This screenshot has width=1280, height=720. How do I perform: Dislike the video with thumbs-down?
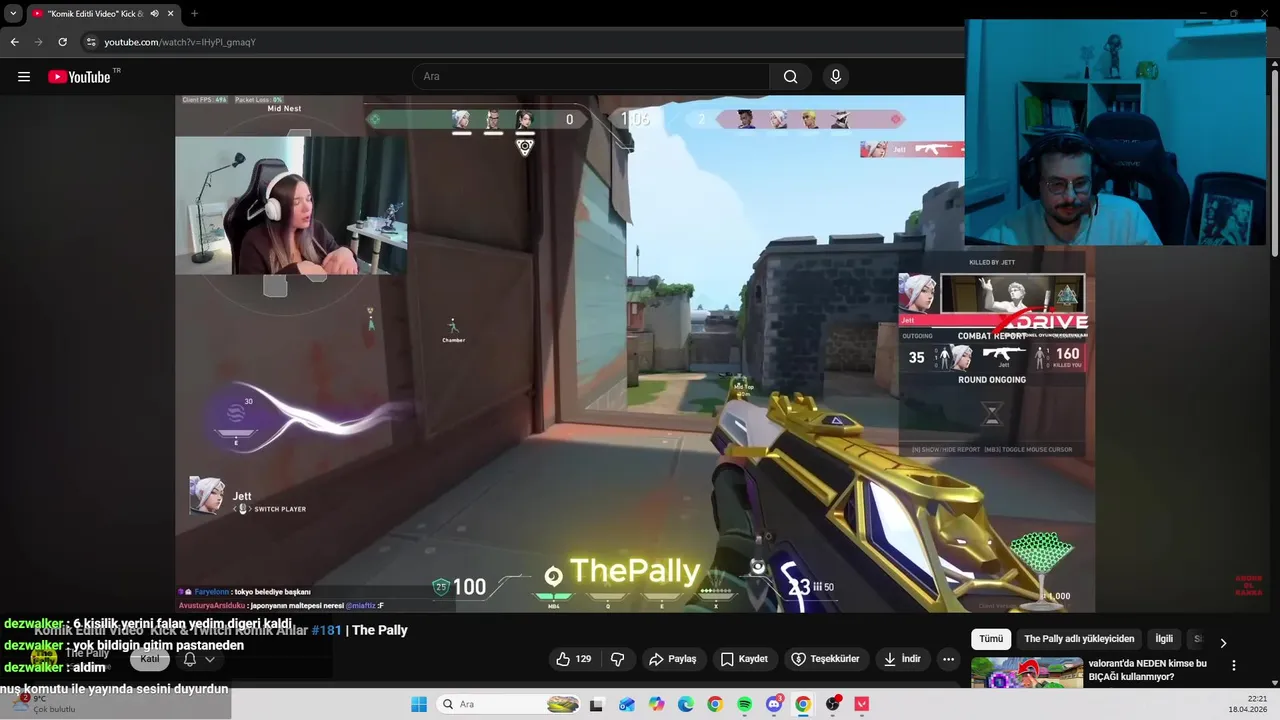point(618,659)
